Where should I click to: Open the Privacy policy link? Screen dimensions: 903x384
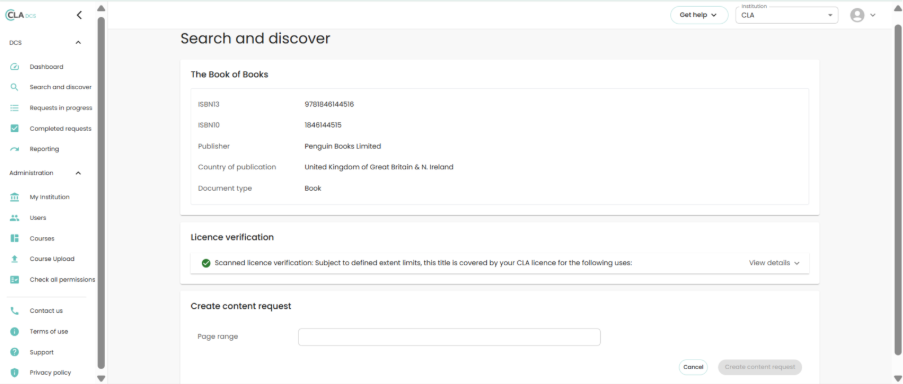(50, 372)
